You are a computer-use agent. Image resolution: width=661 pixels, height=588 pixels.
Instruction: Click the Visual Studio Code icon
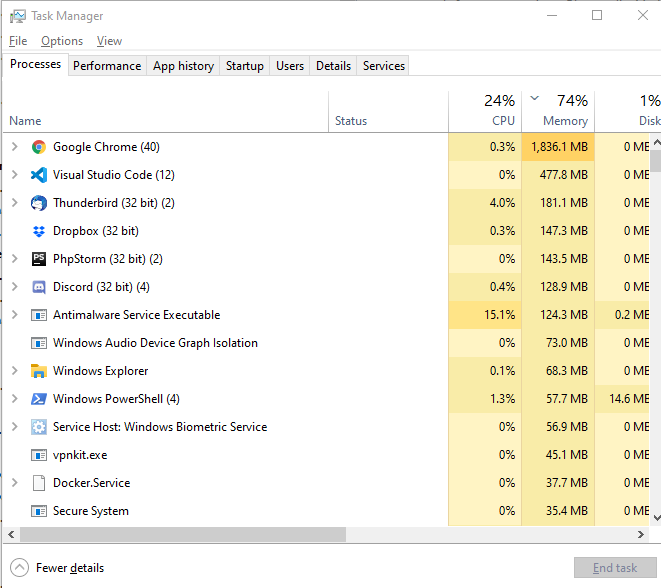click(39, 175)
